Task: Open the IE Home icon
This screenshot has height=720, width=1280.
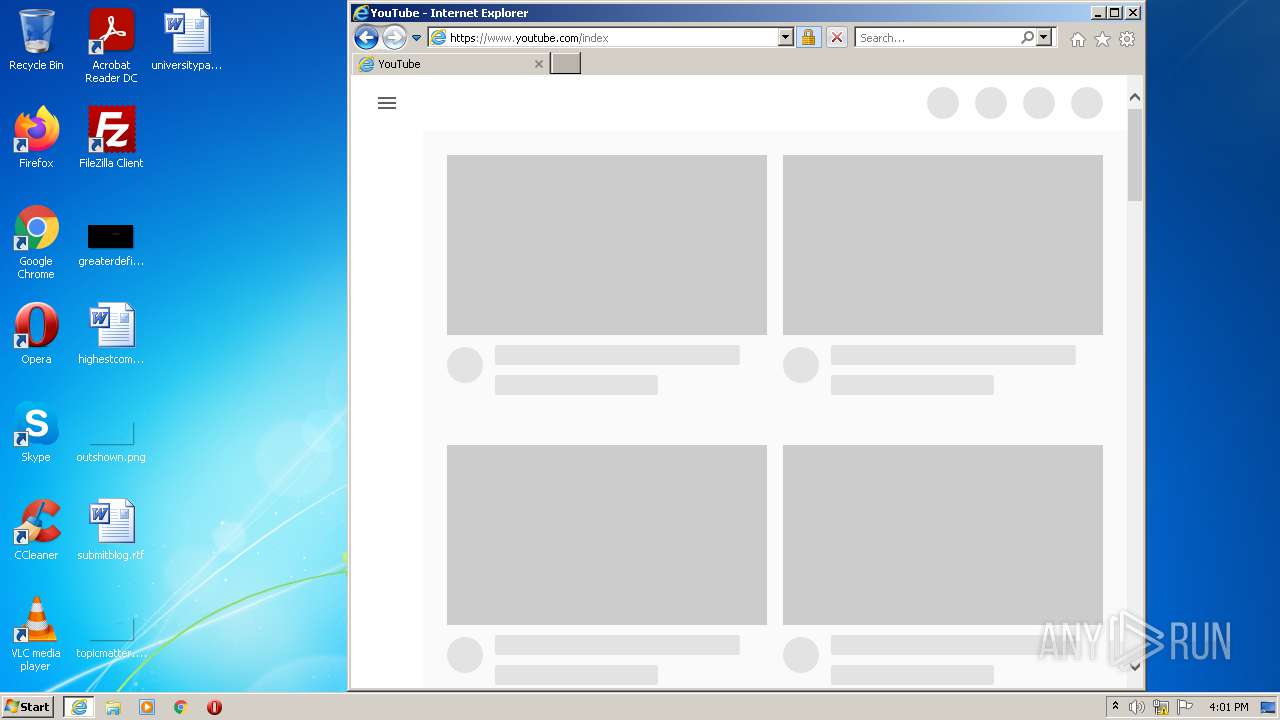Action: click(1078, 39)
